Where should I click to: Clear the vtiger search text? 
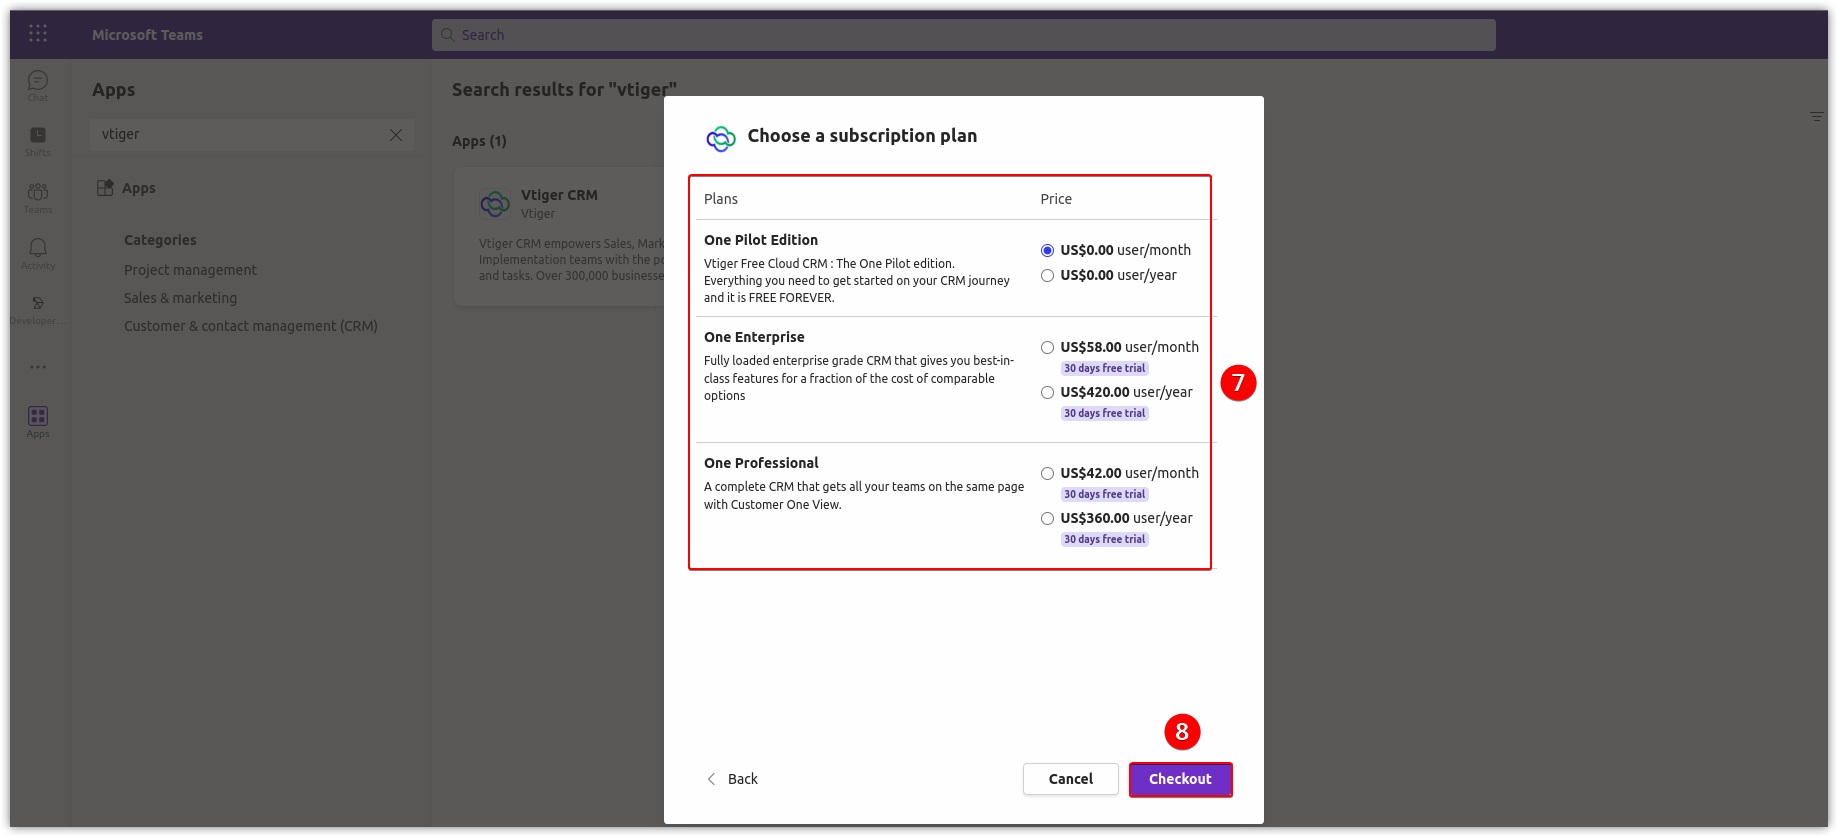pyautogui.click(x=396, y=135)
